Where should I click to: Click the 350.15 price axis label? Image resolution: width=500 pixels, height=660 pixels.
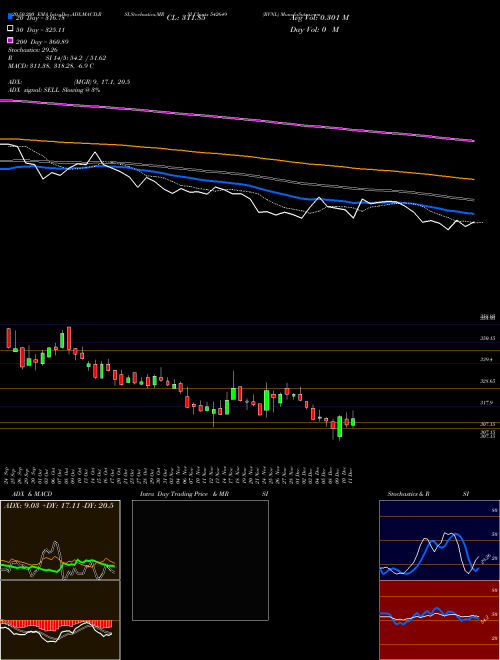coord(488,338)
